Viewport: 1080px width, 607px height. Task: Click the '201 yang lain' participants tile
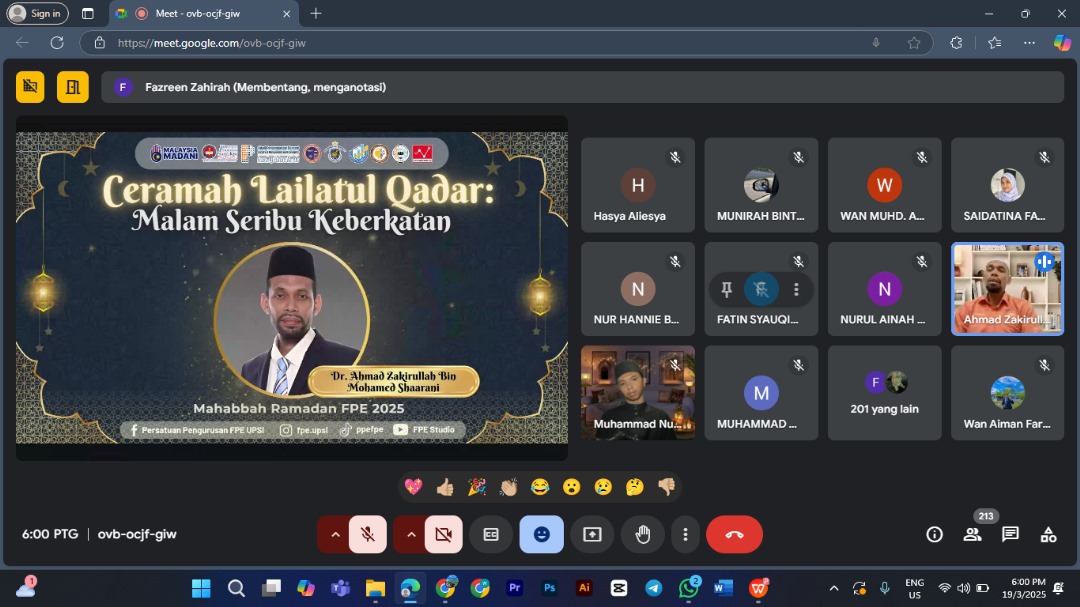[884, 393]
